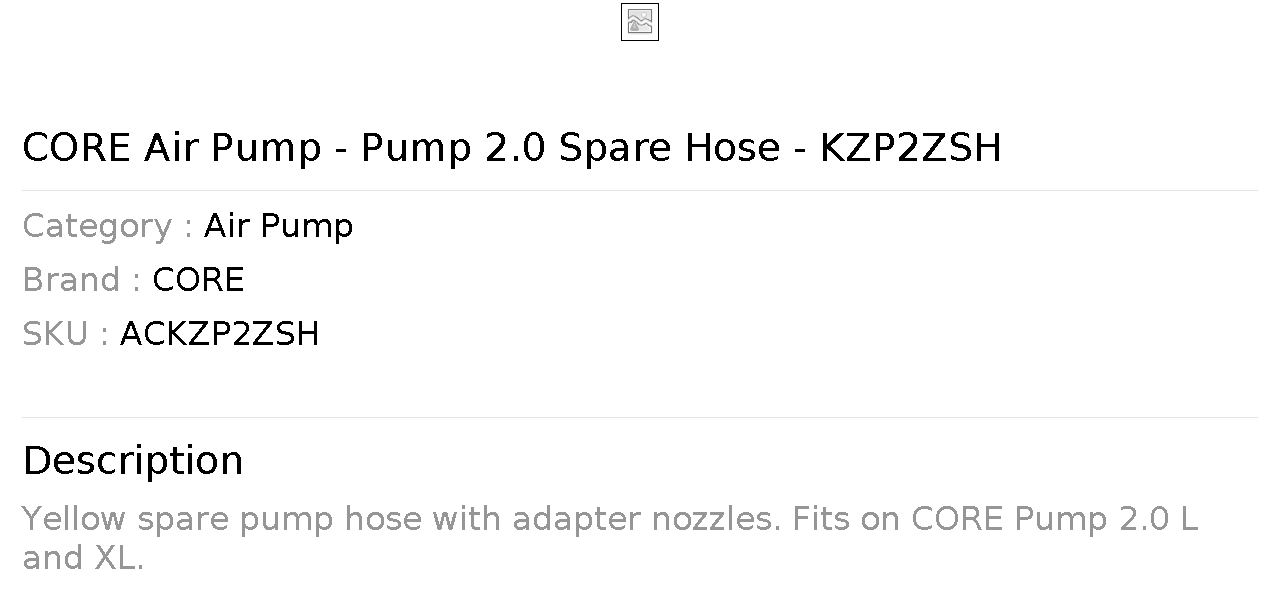
Task: Click 'CORE Air Pump' at title start
Action: pyautogui.click(x=172, y=148)
